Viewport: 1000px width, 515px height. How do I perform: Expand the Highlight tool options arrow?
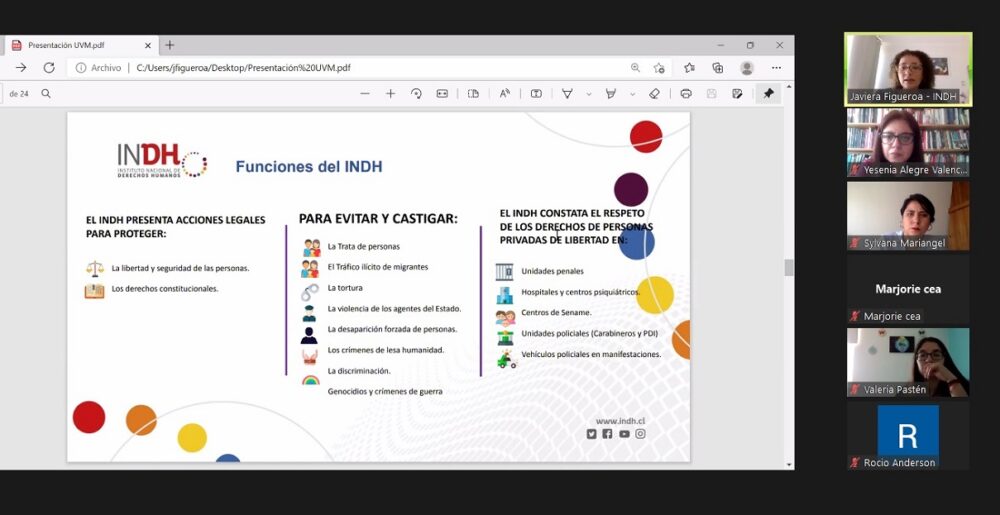click(x=632, y=94)
